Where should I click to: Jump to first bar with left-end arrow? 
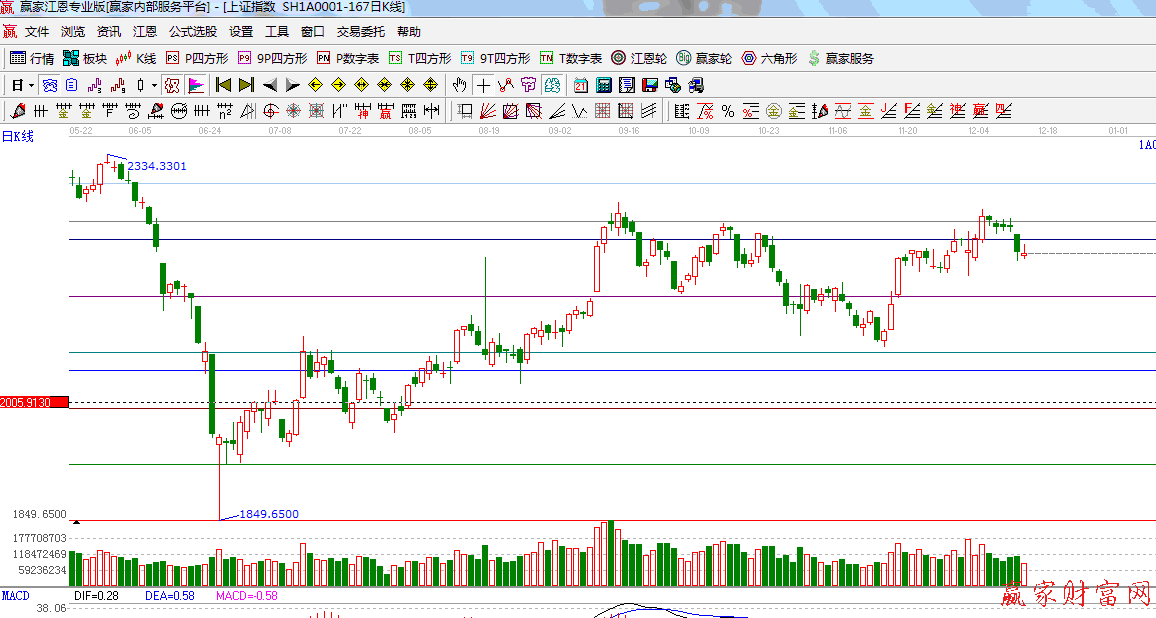(223, 85)
